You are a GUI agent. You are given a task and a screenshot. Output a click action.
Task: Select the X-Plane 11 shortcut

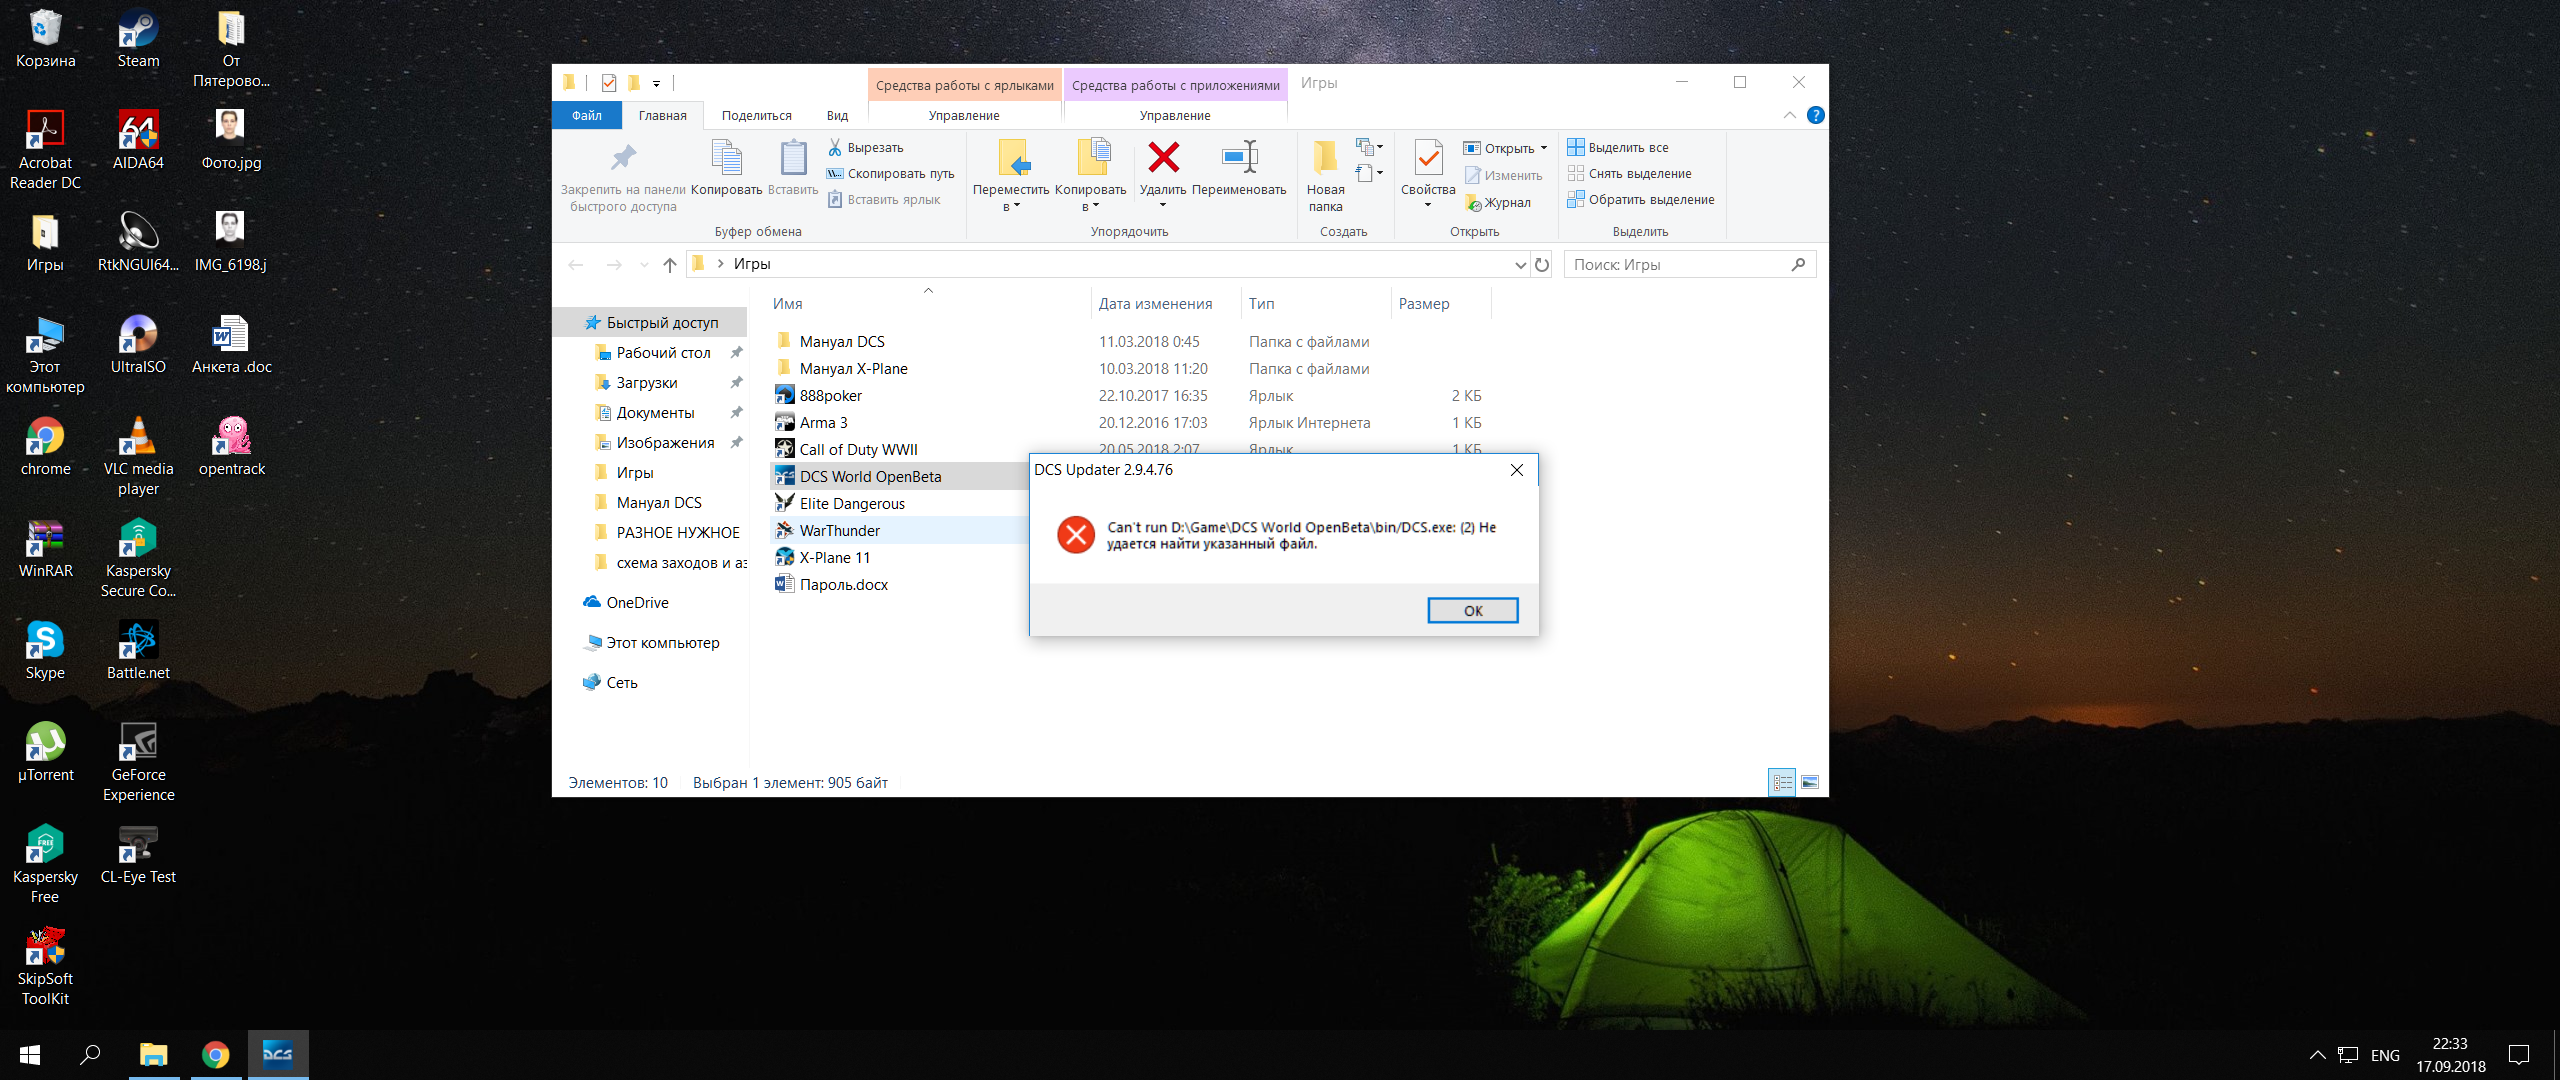click(x=834, y=558)
